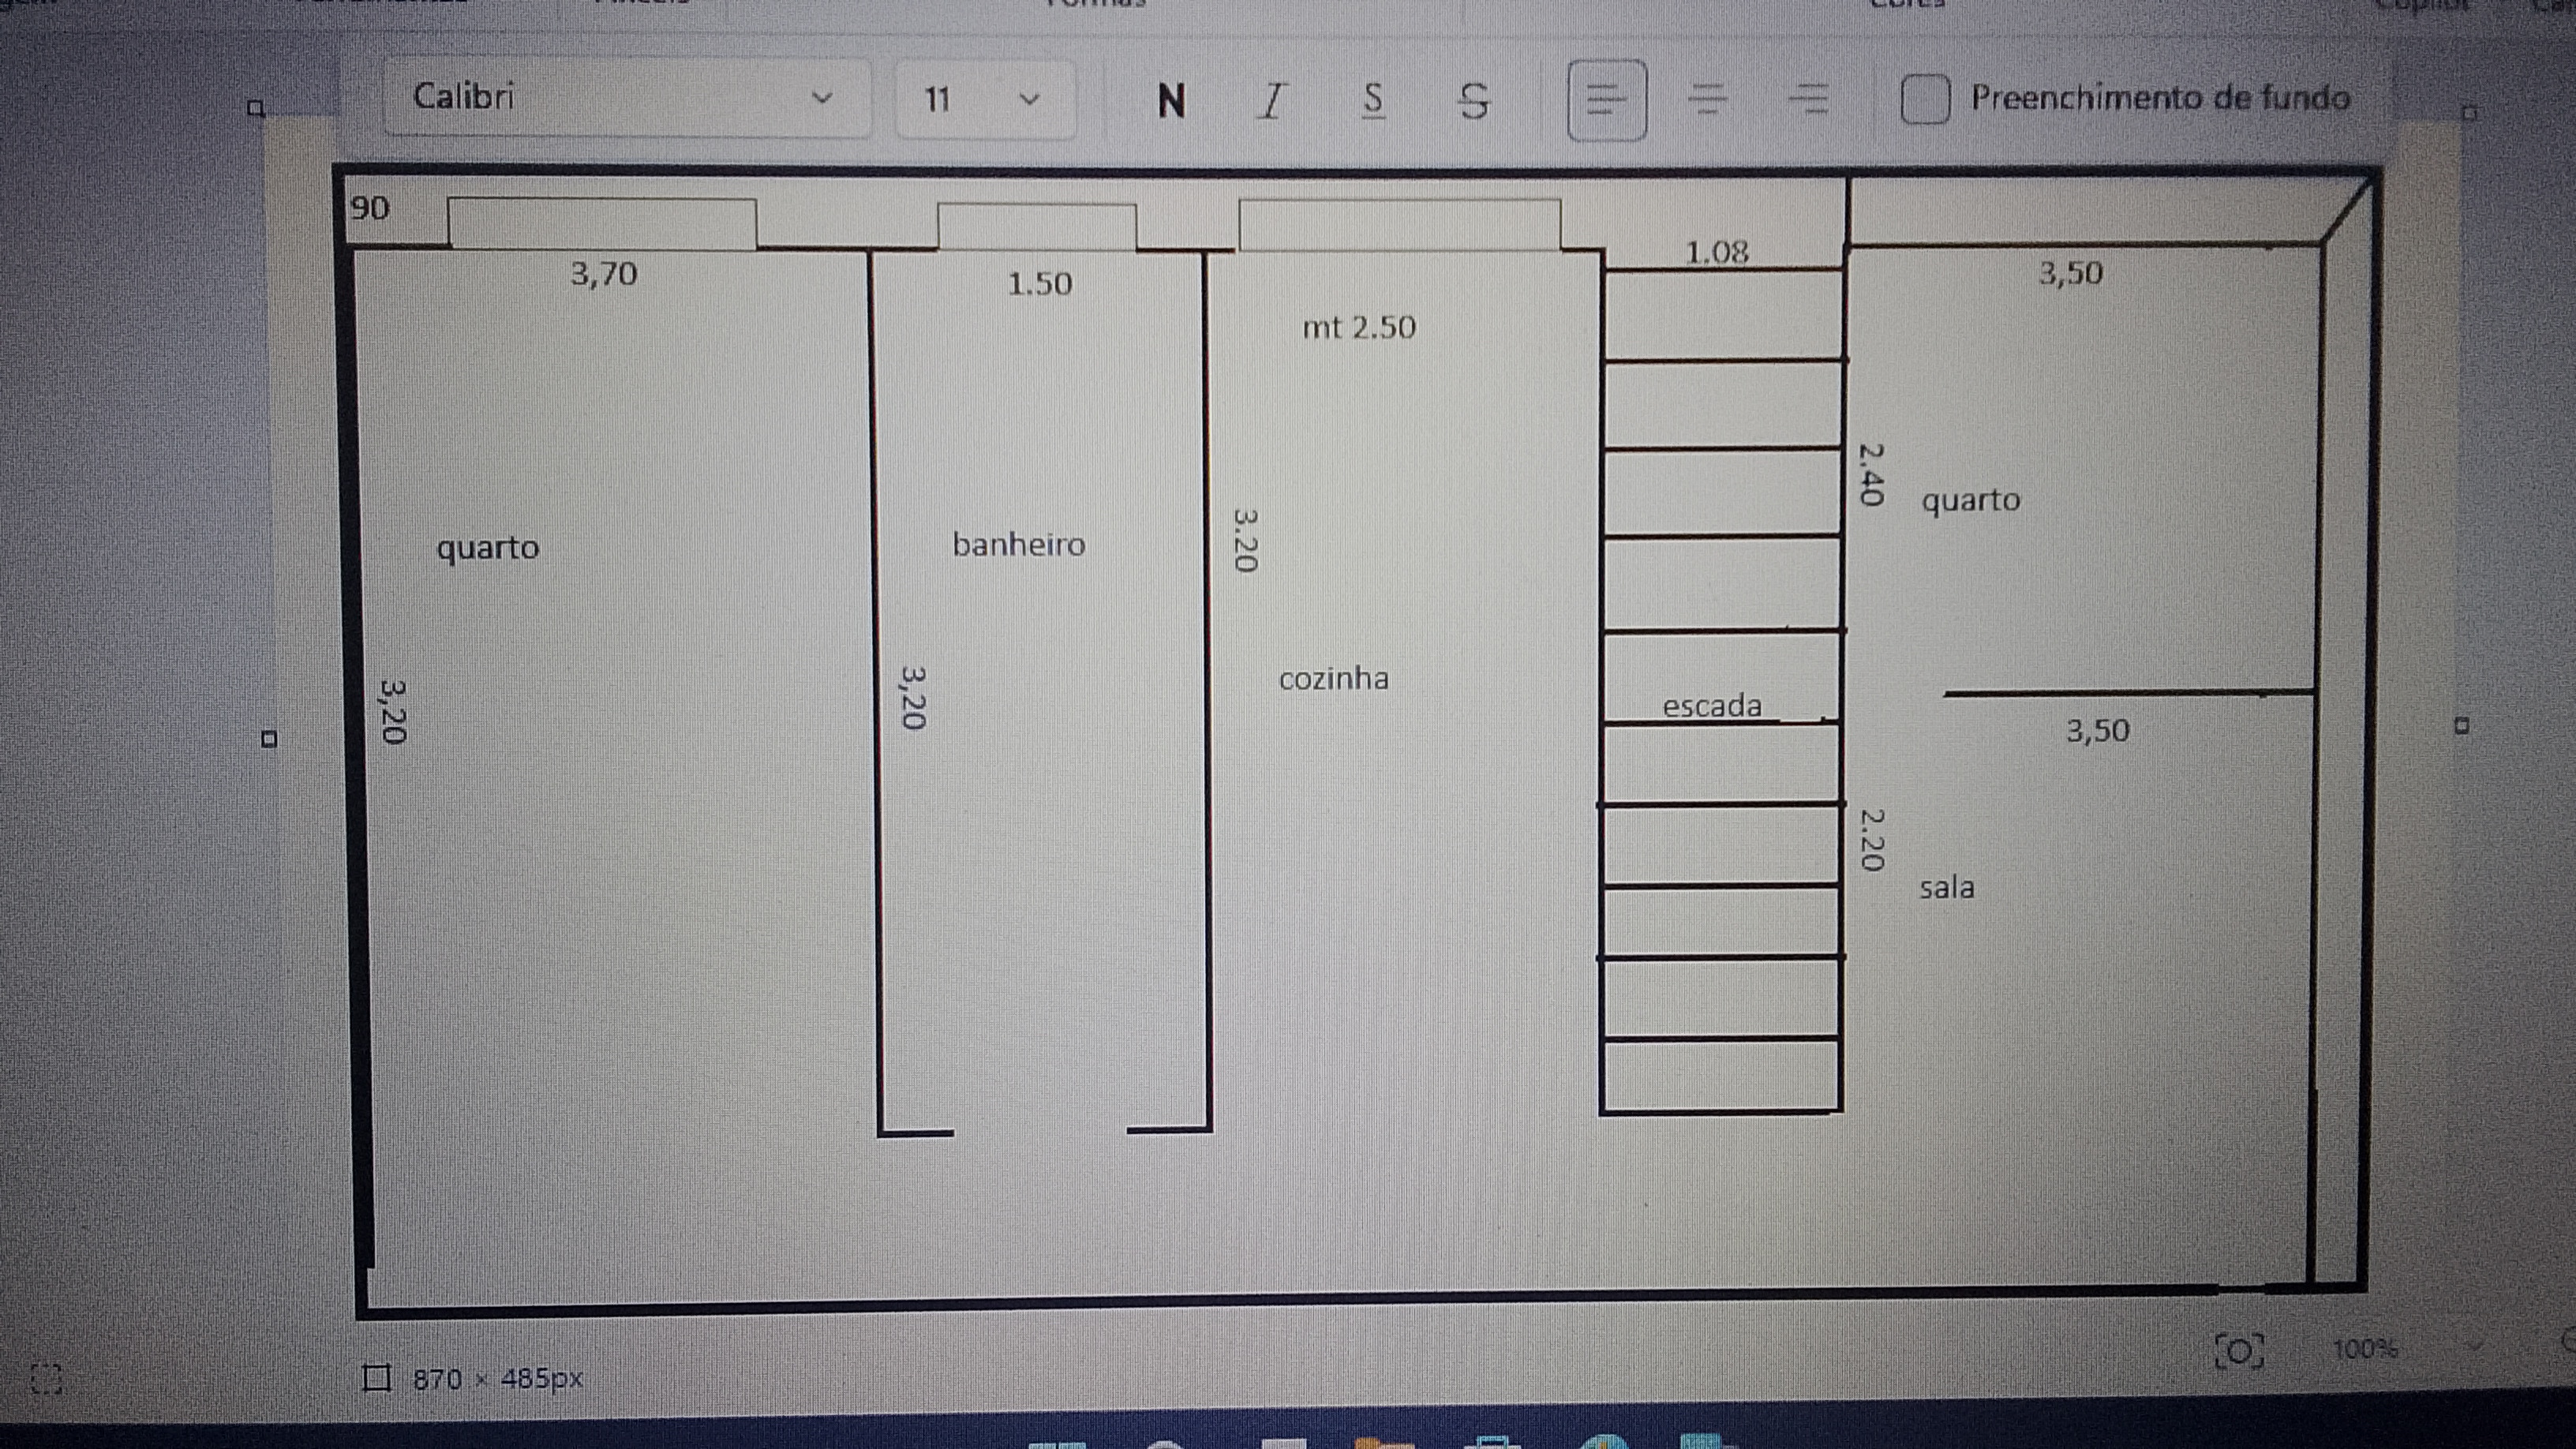The height and width of the screenshot is (1449, 2576).
Task: Apply italic formatting with the I button
Action: click(x=1271, y=101)
